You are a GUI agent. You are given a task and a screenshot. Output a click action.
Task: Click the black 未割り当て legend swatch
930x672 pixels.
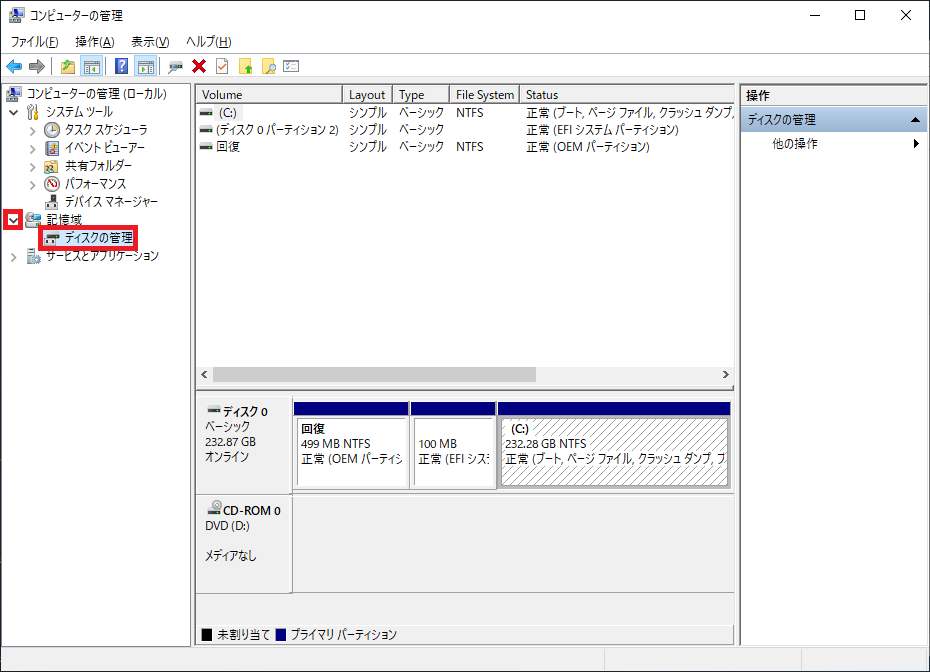click(x=206, y=635)
